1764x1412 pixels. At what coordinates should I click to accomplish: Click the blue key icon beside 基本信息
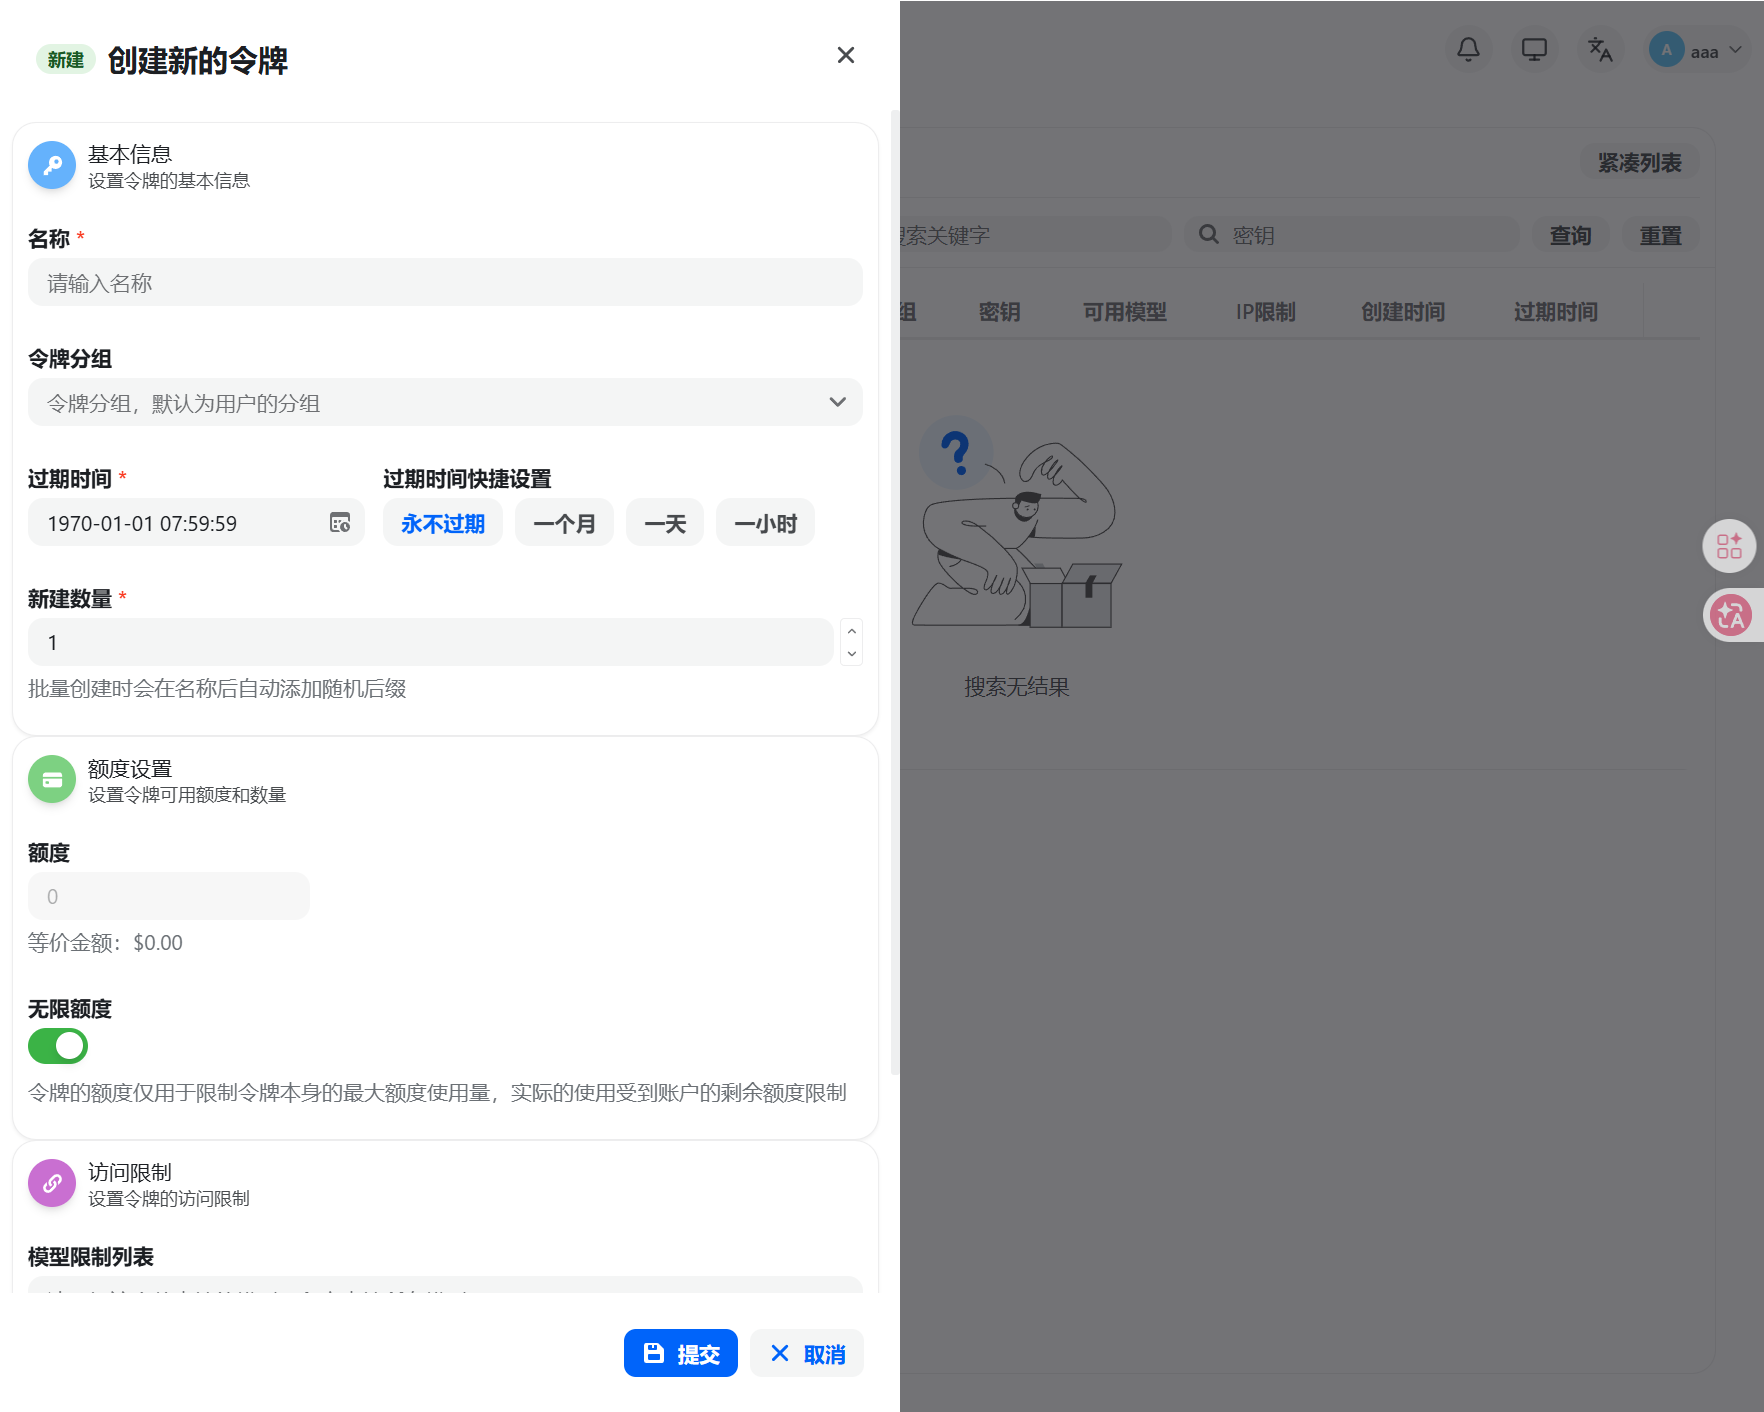[x=51, y=165]
